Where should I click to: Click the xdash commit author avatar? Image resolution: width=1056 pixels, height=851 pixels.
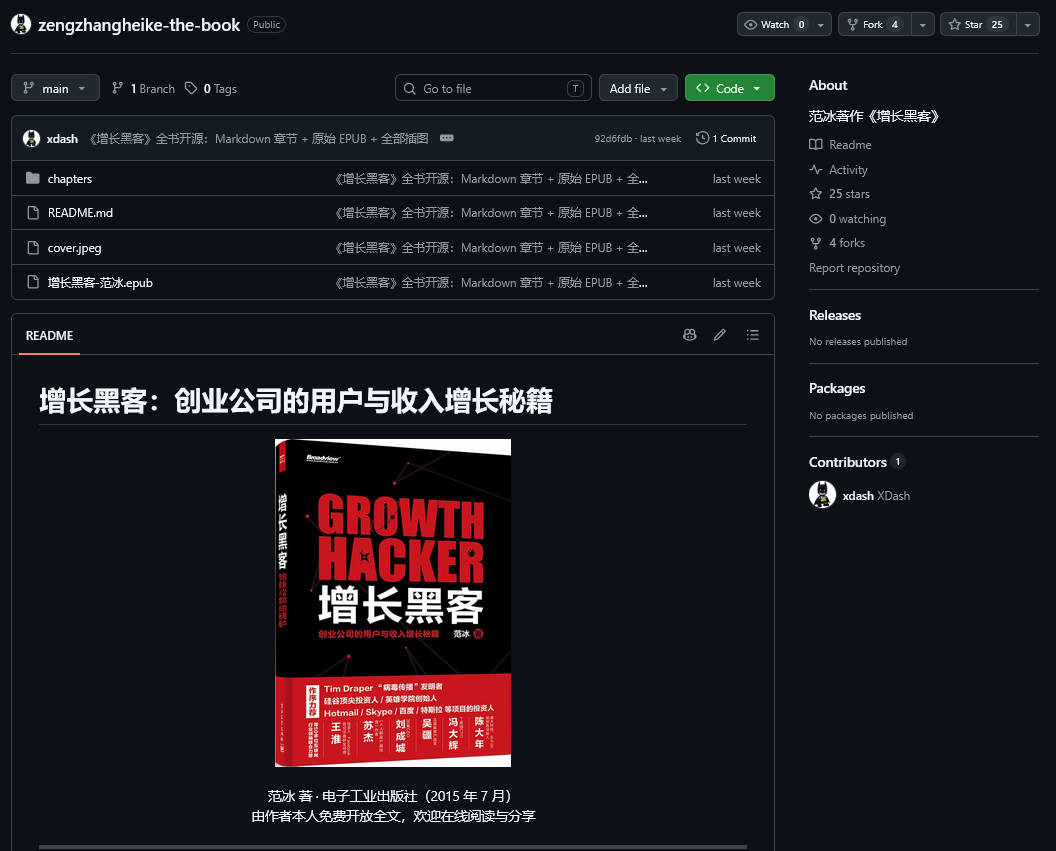(32, 138)
